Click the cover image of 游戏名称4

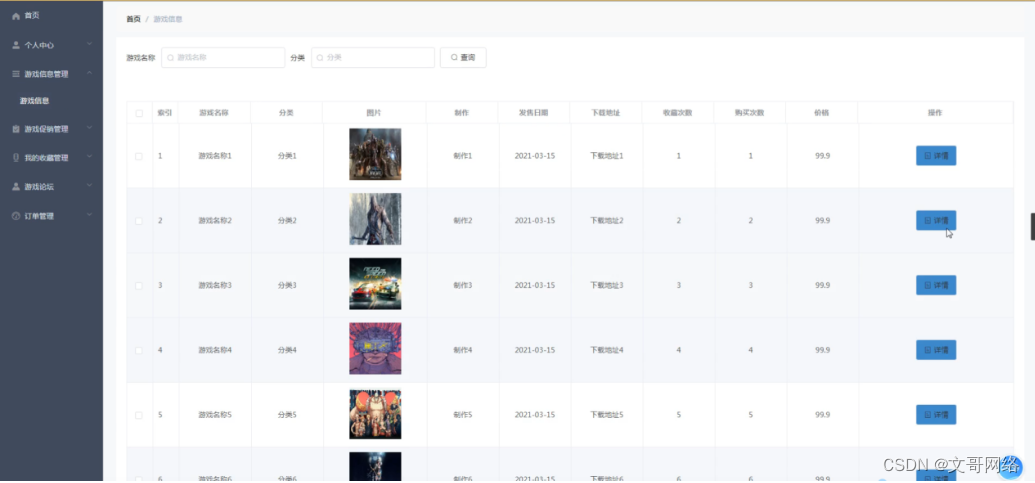tap(375, 348)
